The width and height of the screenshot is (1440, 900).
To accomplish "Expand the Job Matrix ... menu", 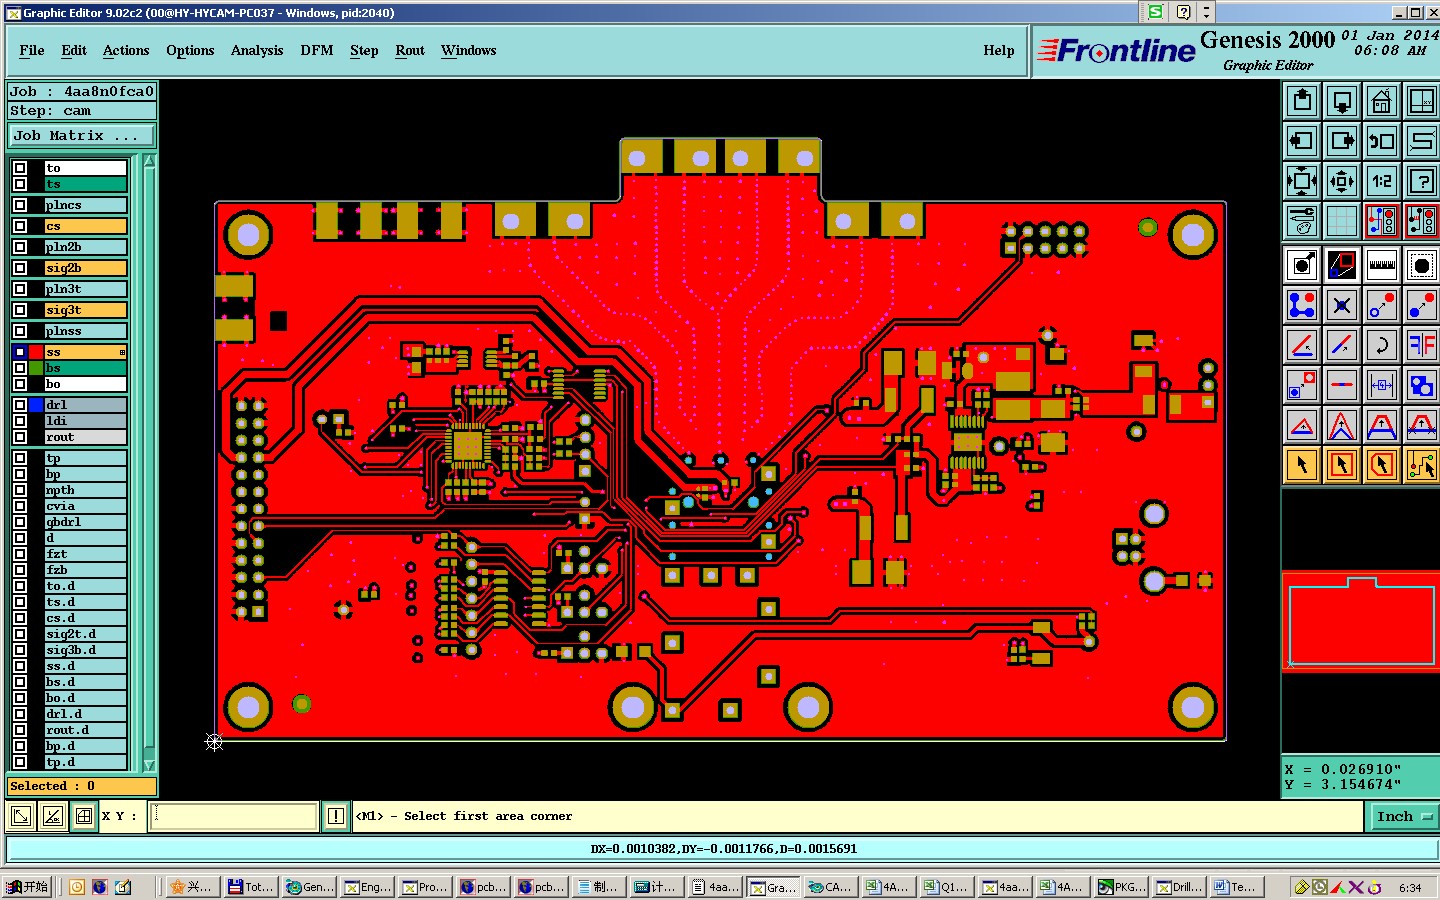I will [x=82, y=136].
